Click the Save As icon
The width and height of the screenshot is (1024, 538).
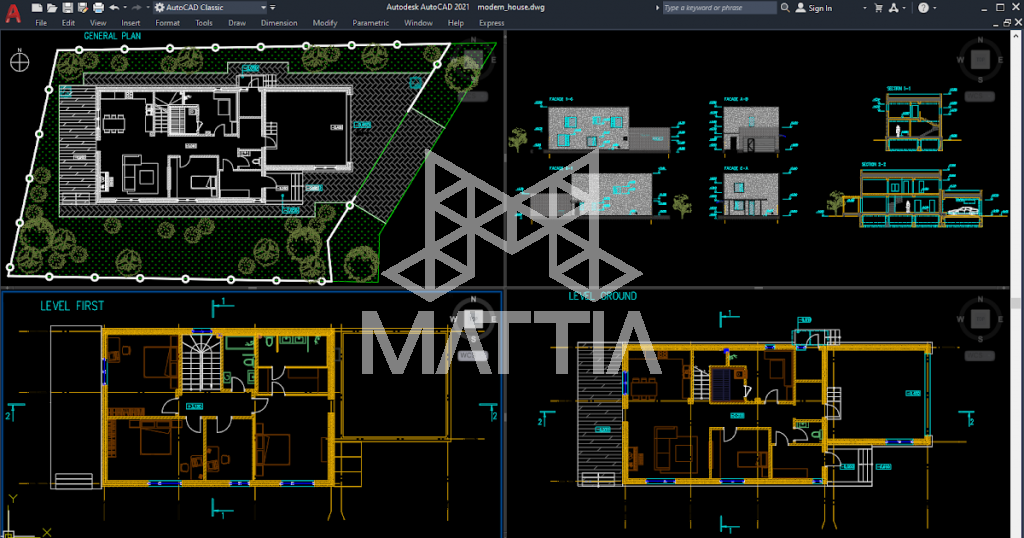(83, 7)
